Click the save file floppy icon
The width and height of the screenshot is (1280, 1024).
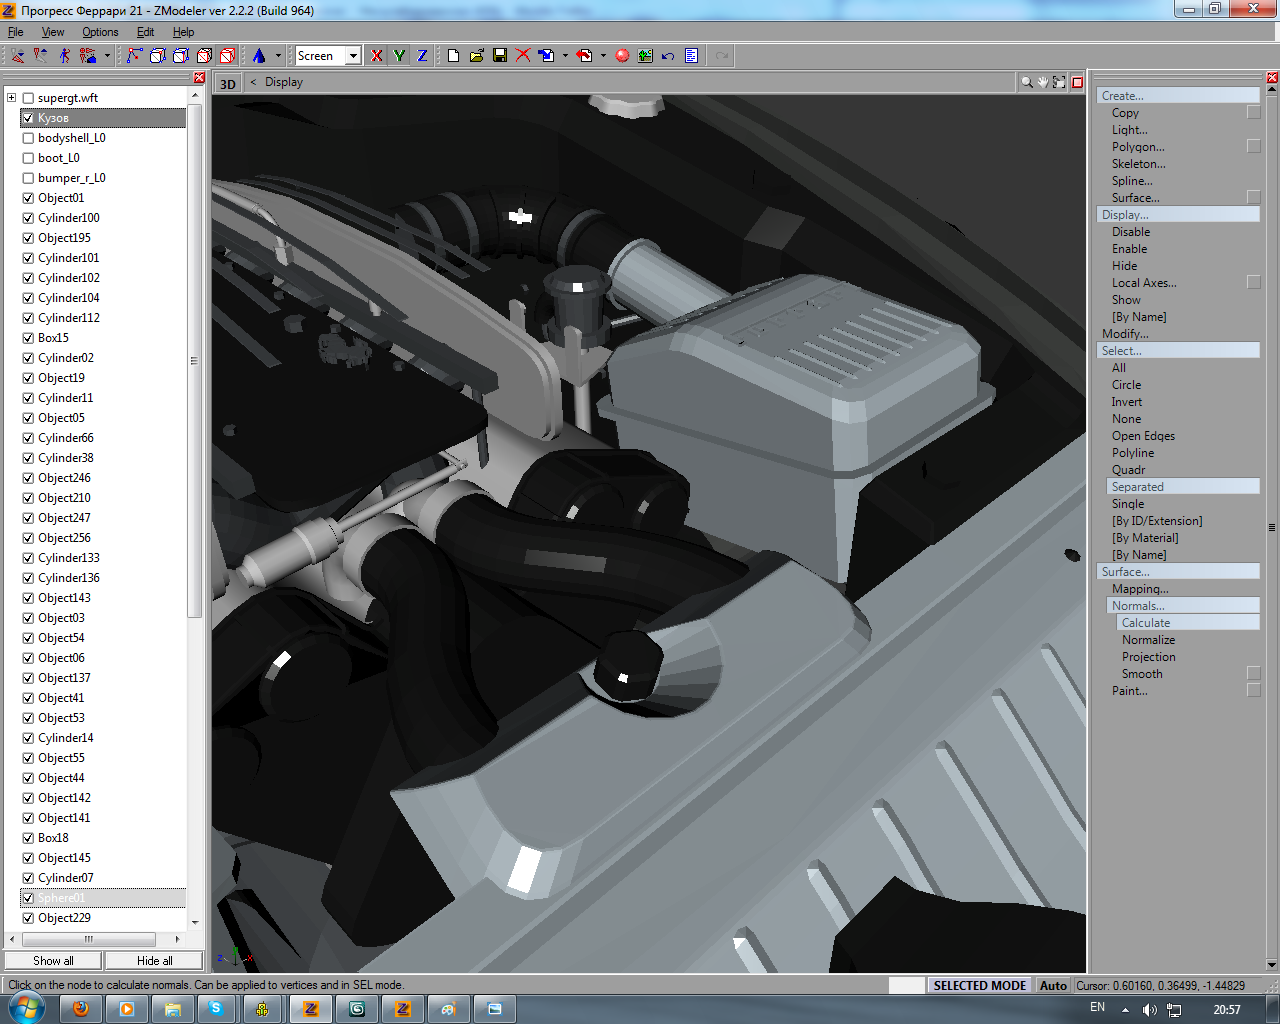(500, 56)
